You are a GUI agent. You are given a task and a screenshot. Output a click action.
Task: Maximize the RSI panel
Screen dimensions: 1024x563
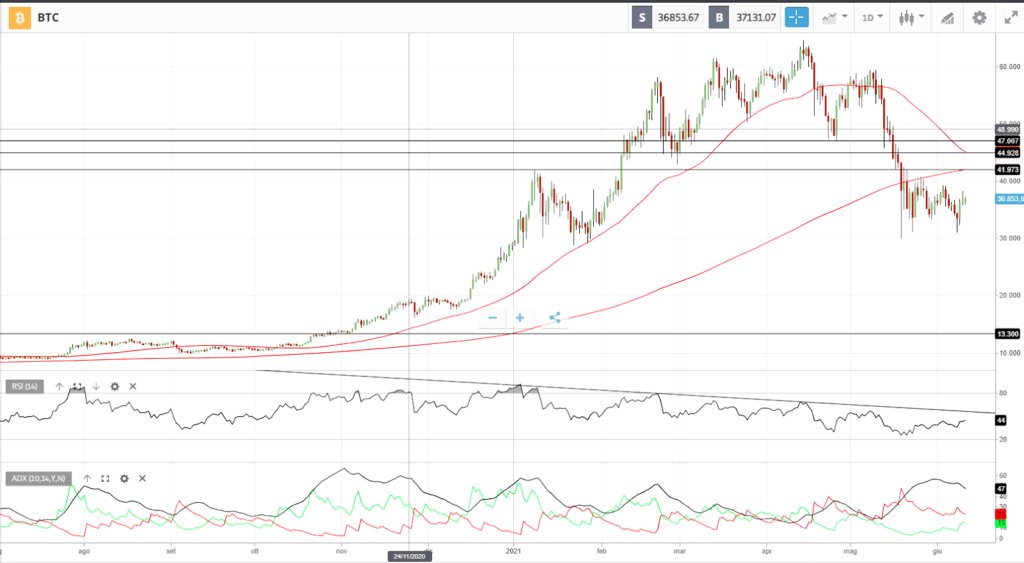78,387
